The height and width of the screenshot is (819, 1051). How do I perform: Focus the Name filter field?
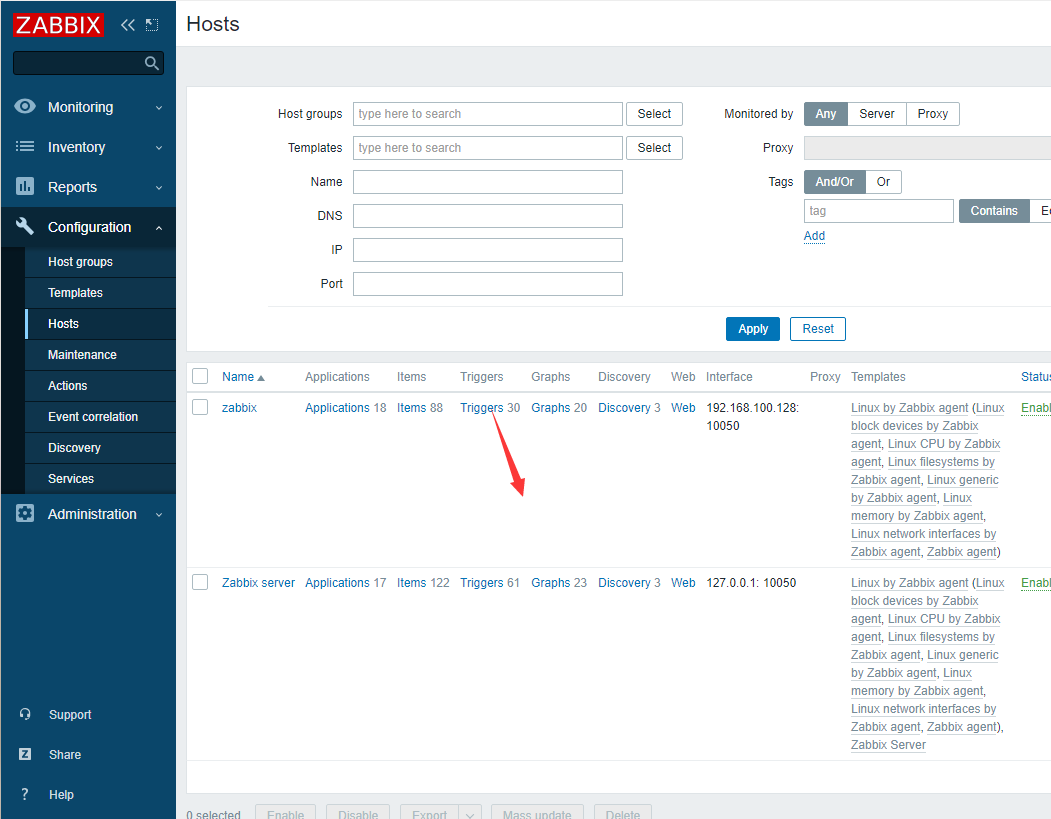(x=488, y=182)
